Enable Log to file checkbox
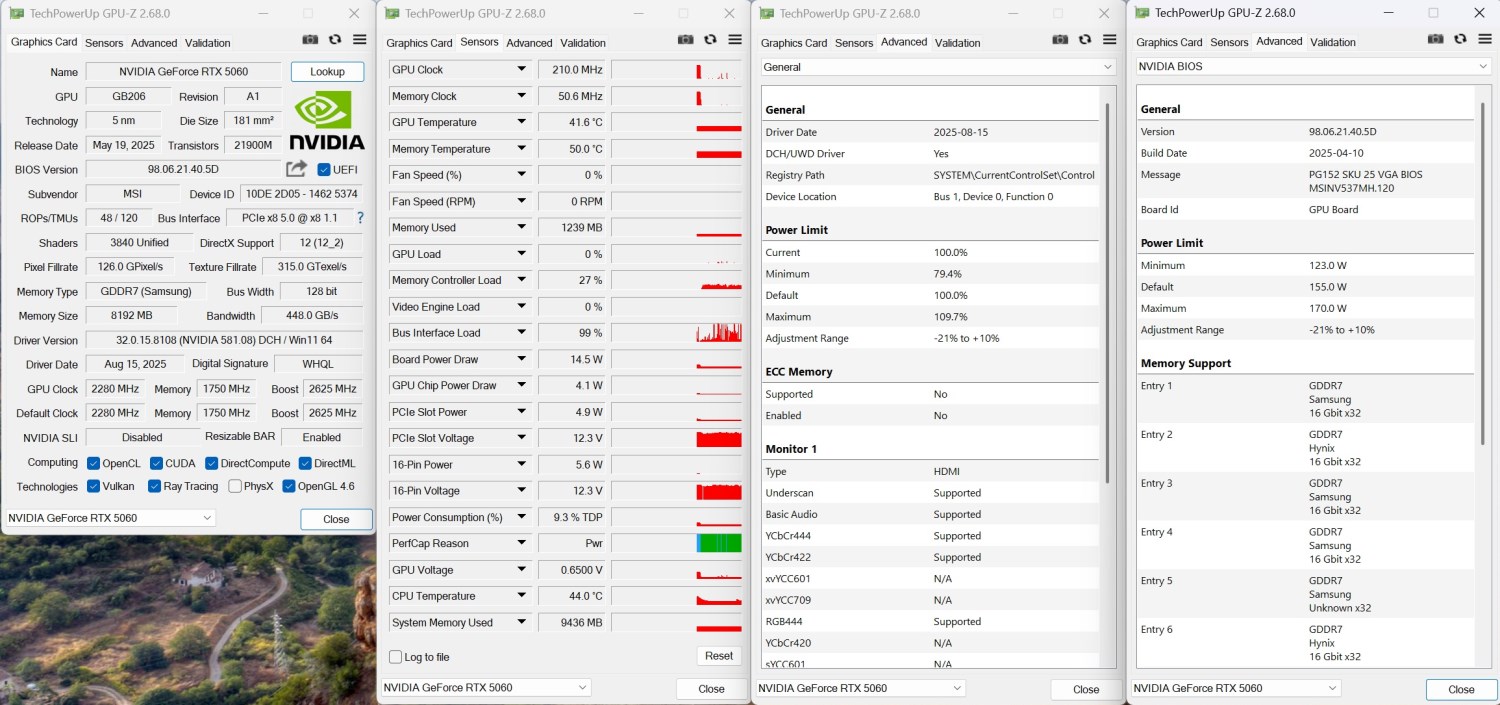Screen dimensions: 1500x705 [396, 657]
